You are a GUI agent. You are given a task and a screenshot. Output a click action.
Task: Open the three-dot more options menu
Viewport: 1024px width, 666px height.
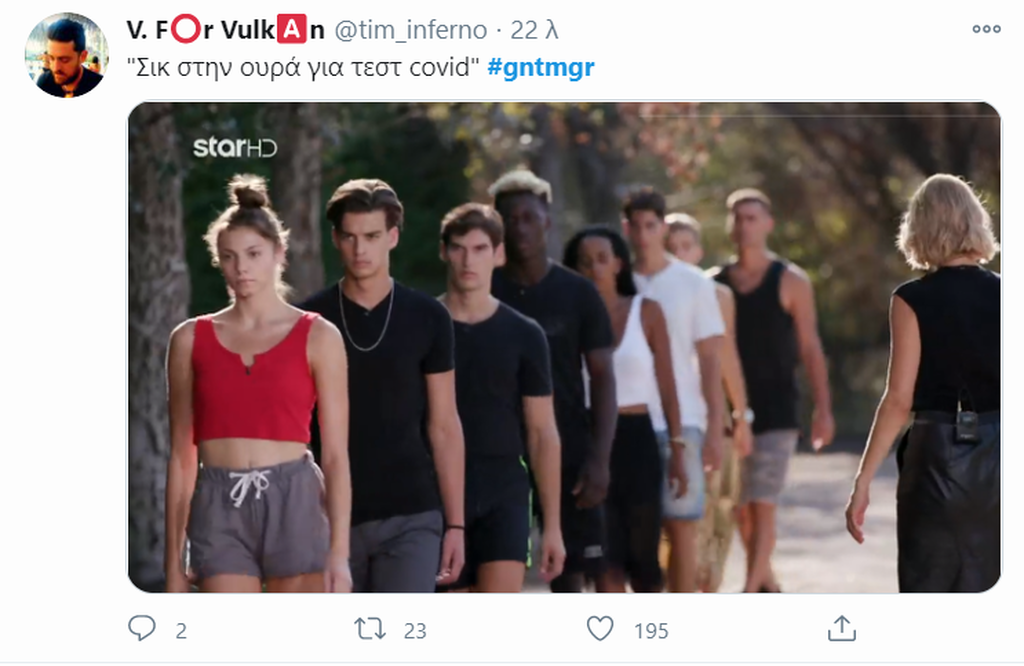click(986, 29)
